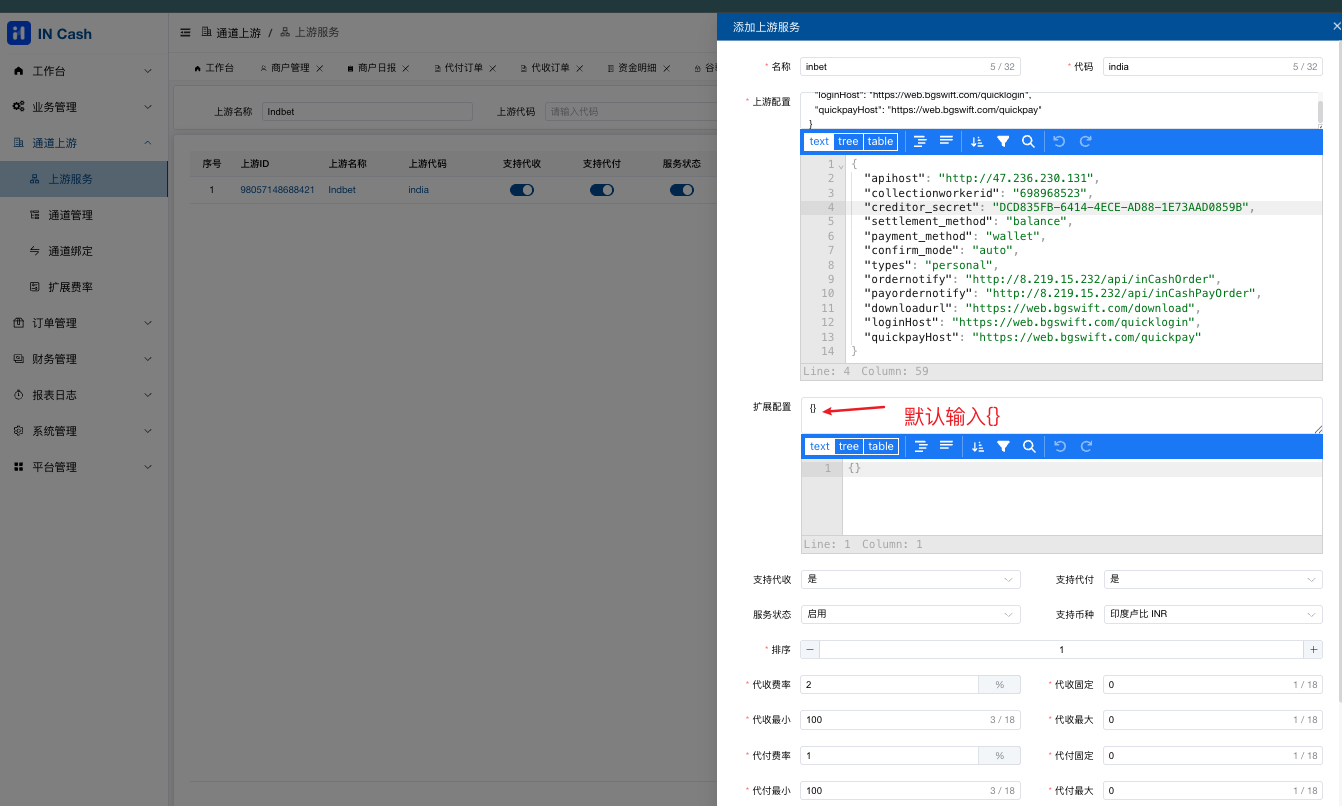Screen dimensions: 1342x806
Task: Click plus button on 排序 stepper
Action: 1312,650
